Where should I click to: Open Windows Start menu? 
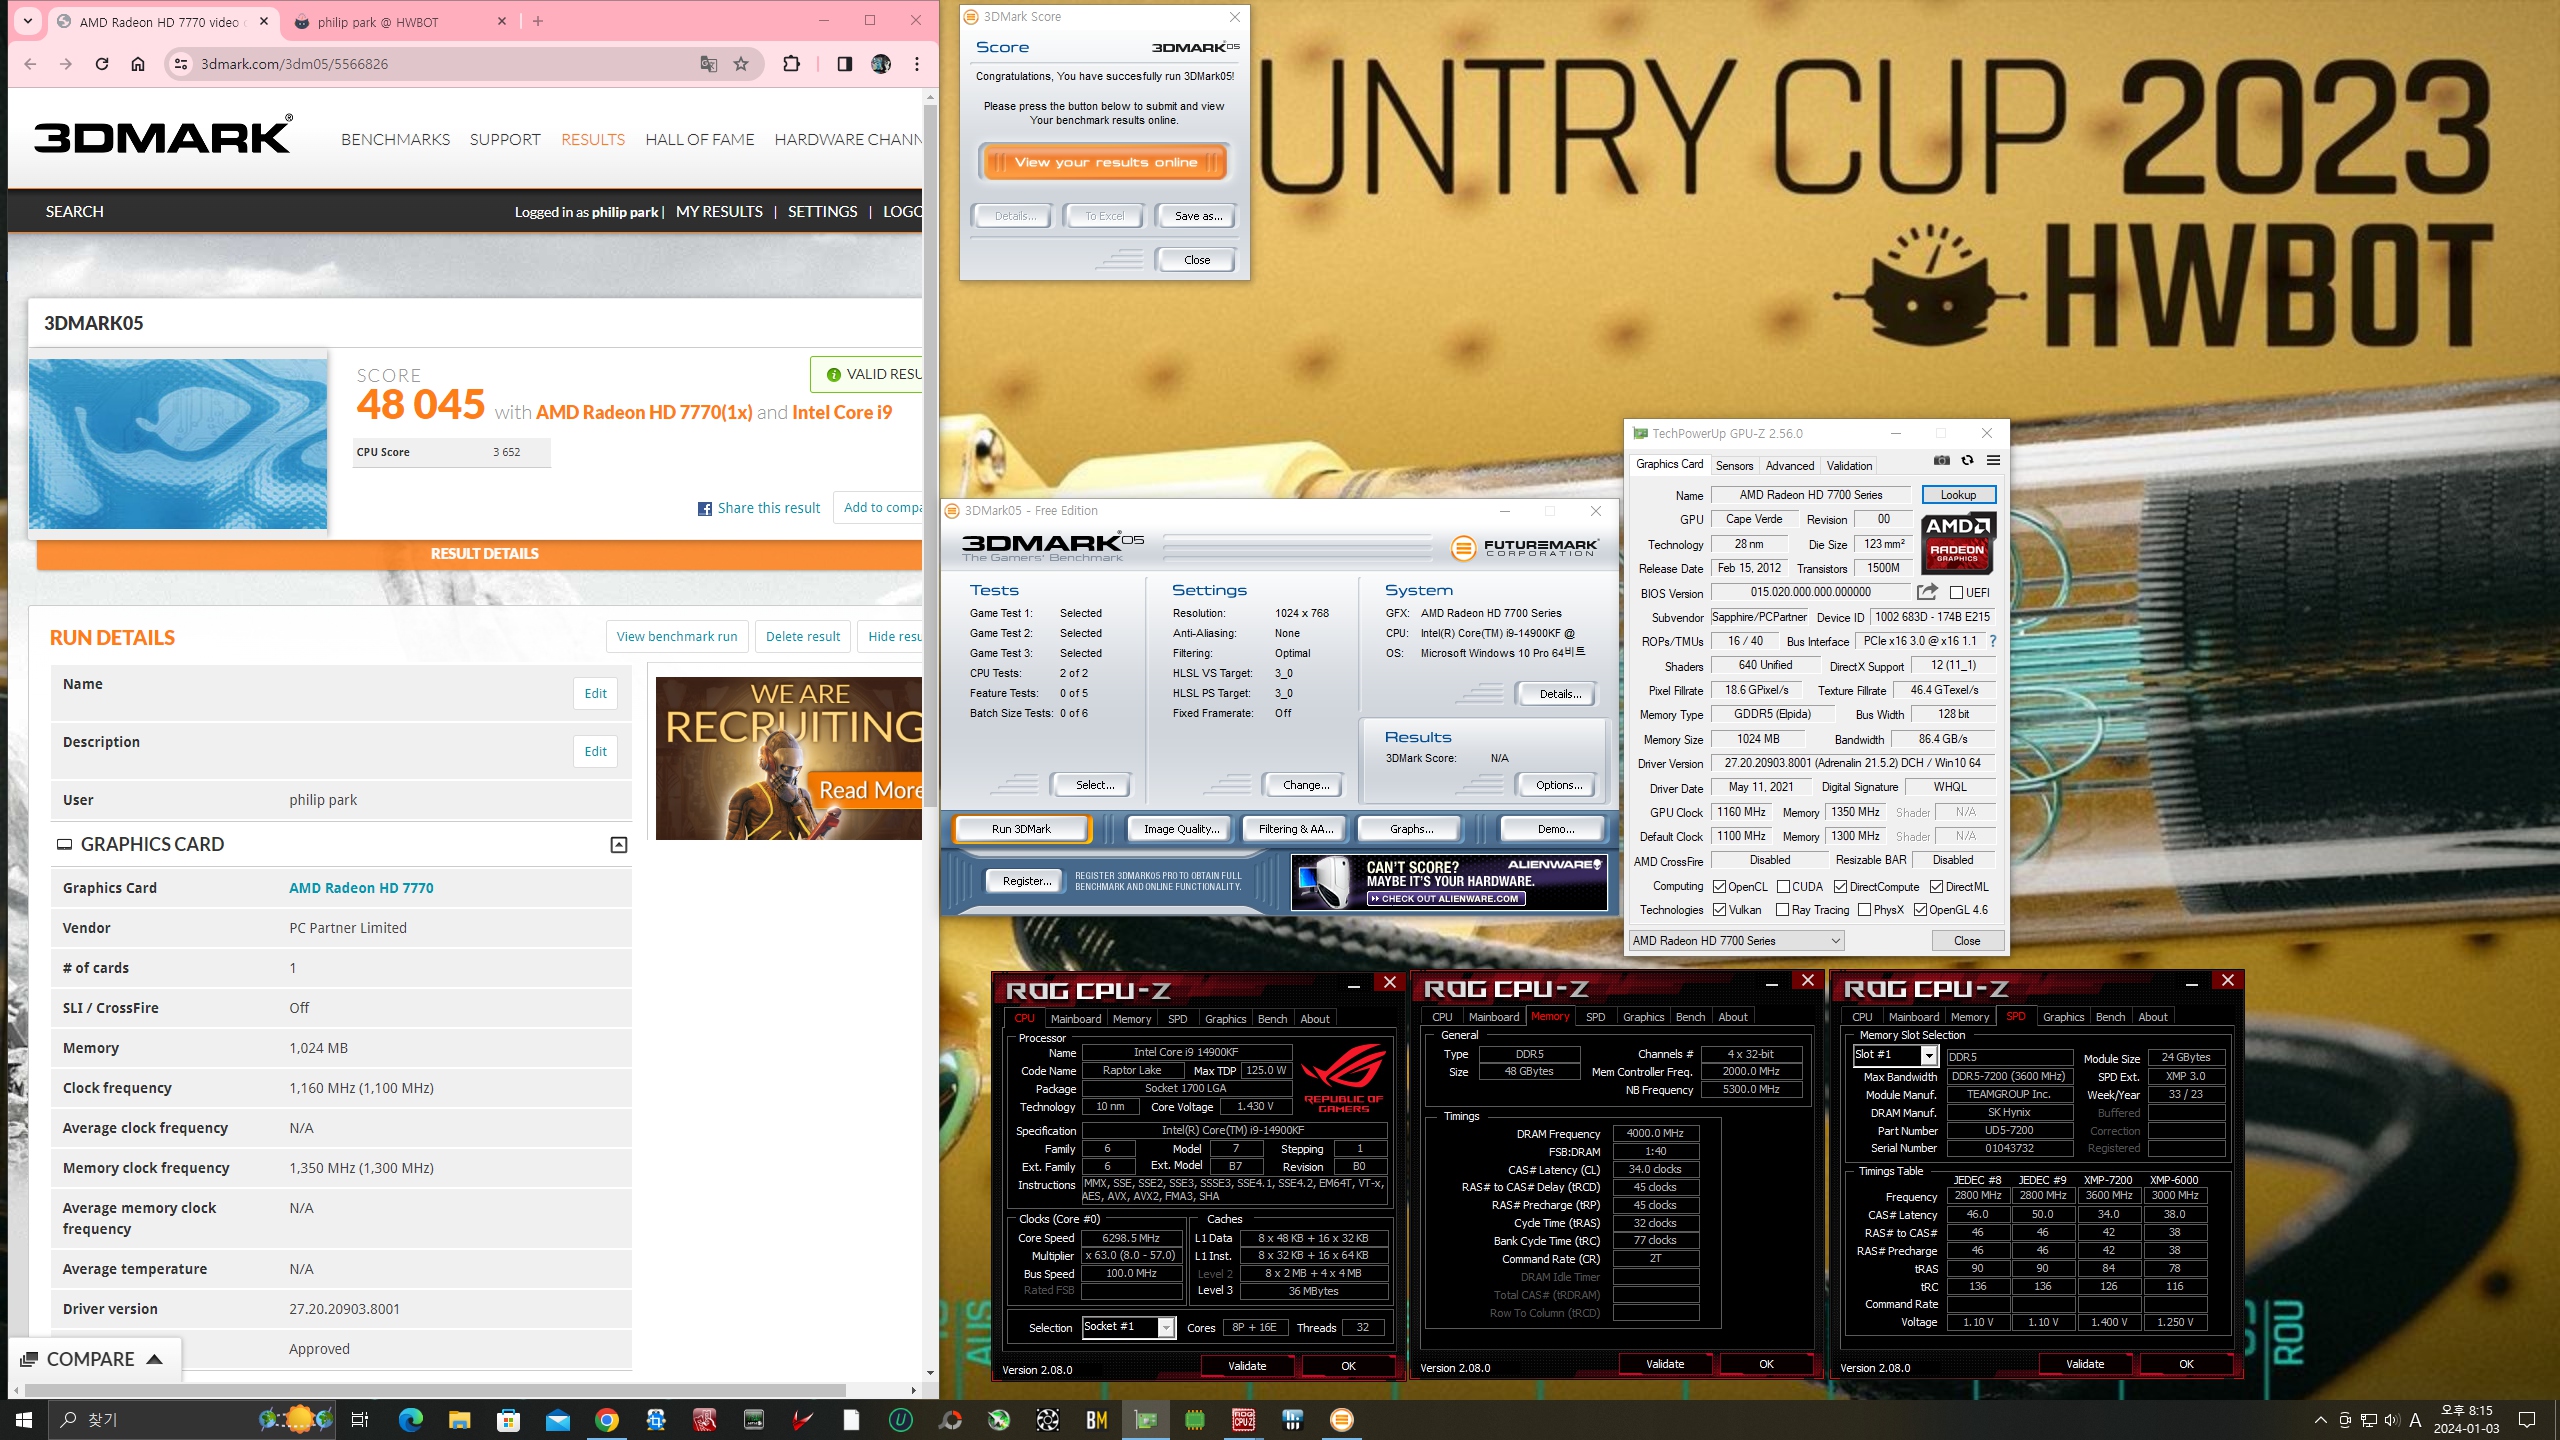(24, 1419)
